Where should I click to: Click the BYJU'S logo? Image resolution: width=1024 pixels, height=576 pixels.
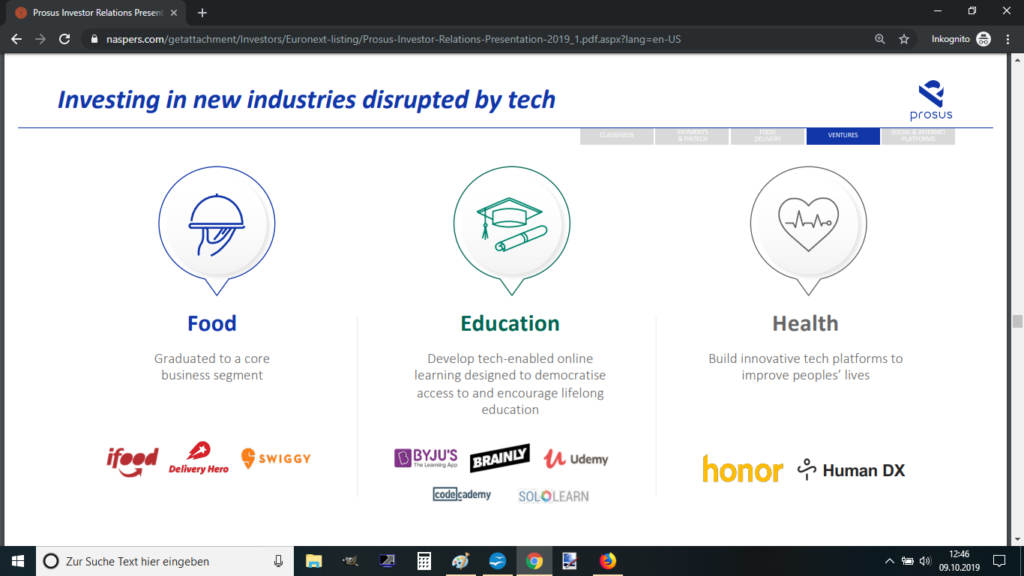426,458
